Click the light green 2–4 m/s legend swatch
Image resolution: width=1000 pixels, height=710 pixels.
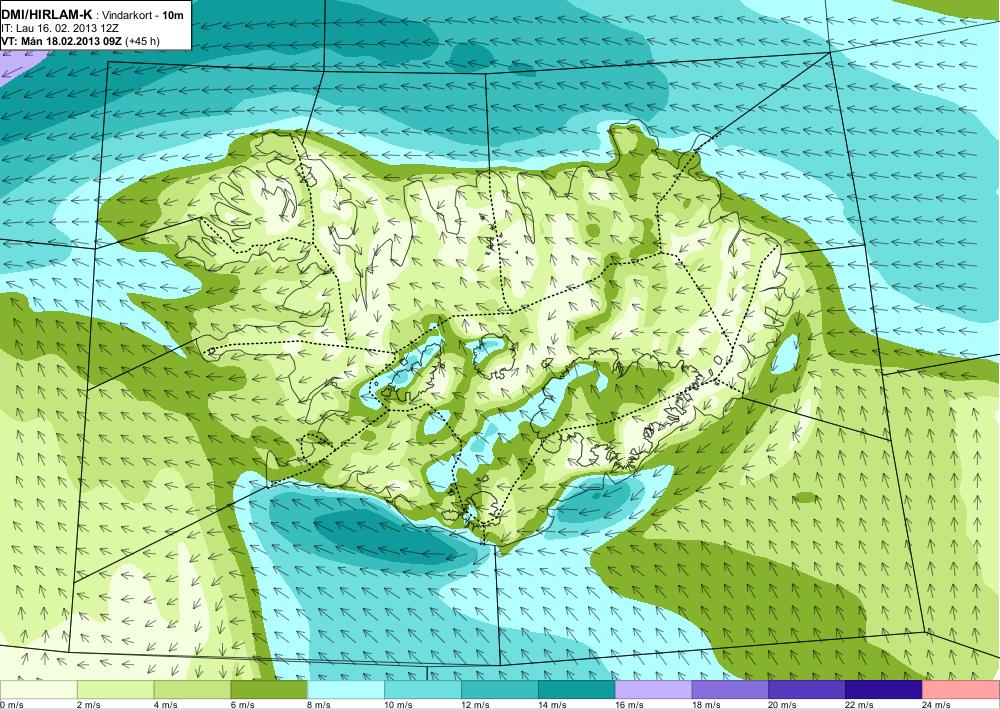(115, 690)
